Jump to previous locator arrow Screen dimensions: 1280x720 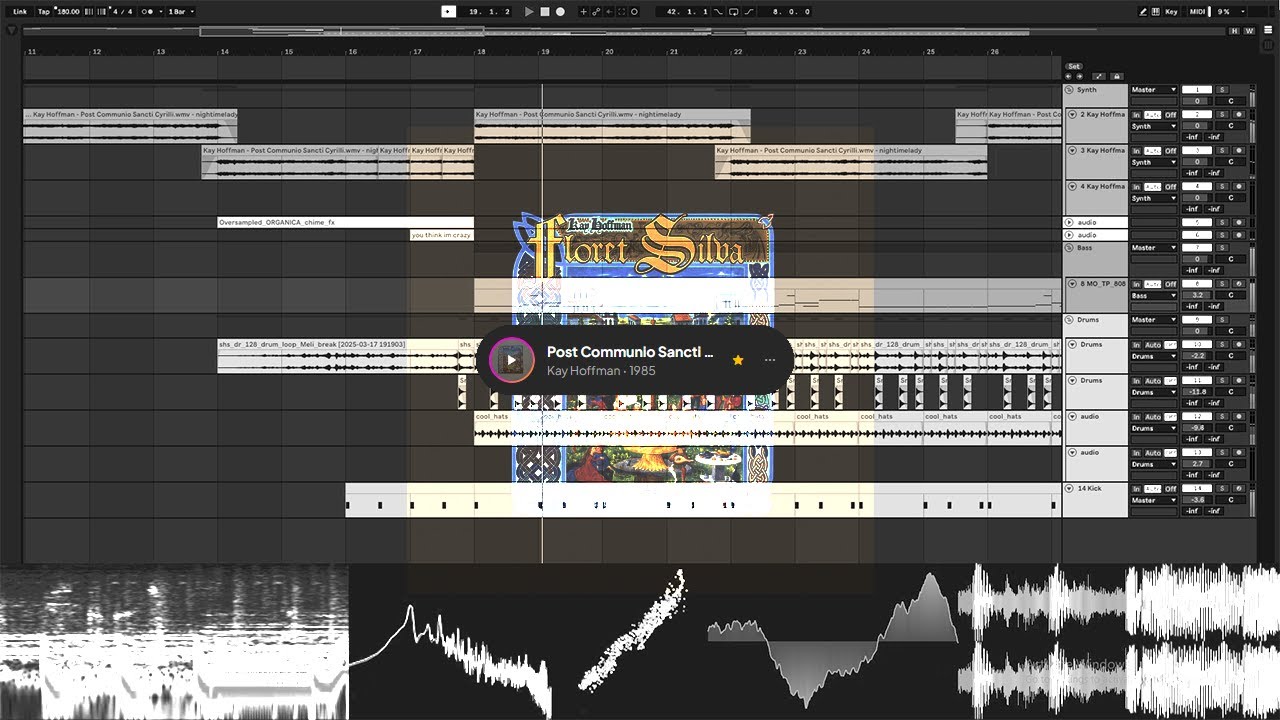[x=1068, y=76]
